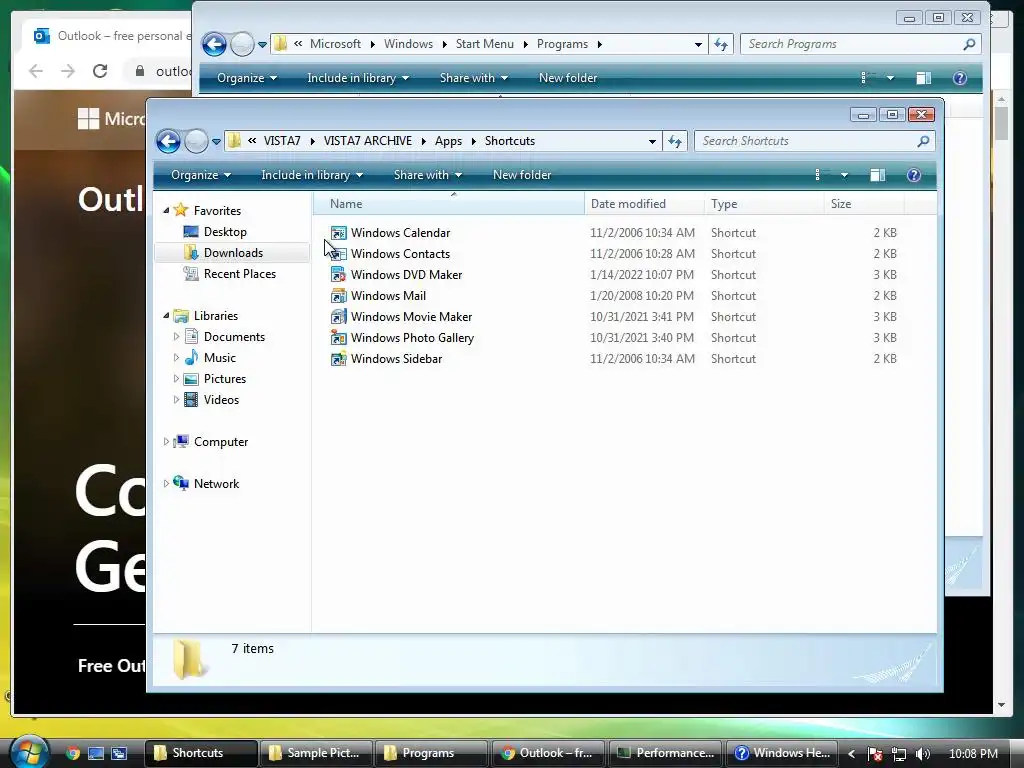1024x768 pixels.
Task: Switch to the Sample Pict... taskbar button
Action: click(x=316, y=753)
